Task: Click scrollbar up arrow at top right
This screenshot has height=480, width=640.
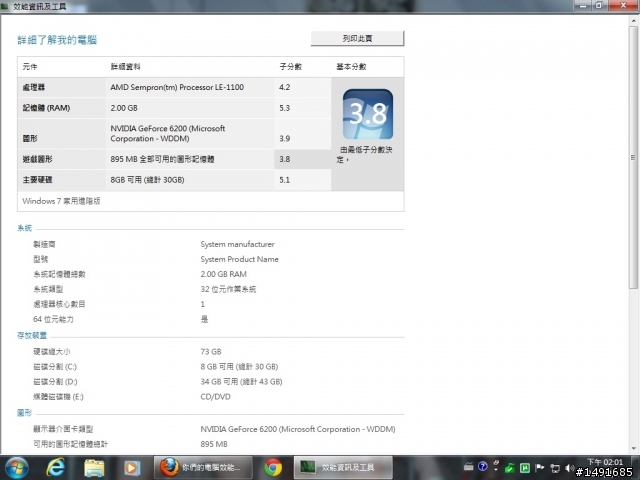Action: (633, 20)
